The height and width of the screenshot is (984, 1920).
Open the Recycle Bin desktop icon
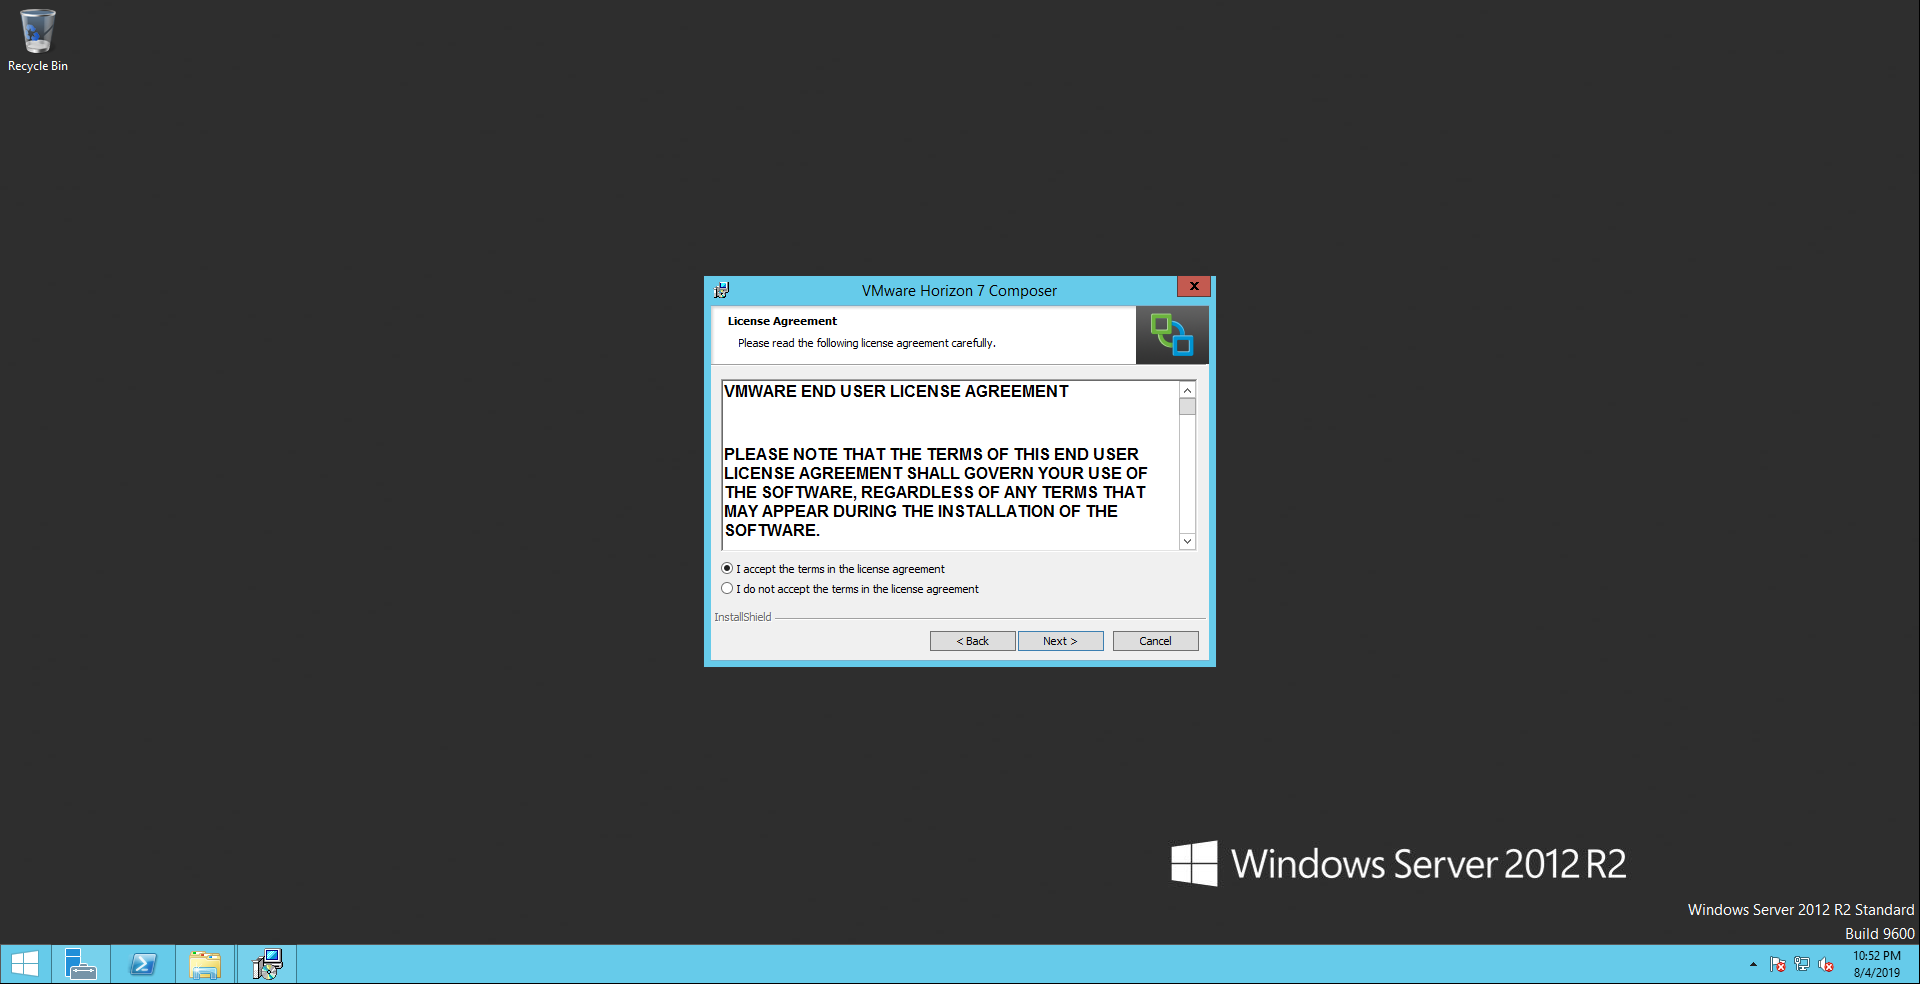click(x=37, y=40)
